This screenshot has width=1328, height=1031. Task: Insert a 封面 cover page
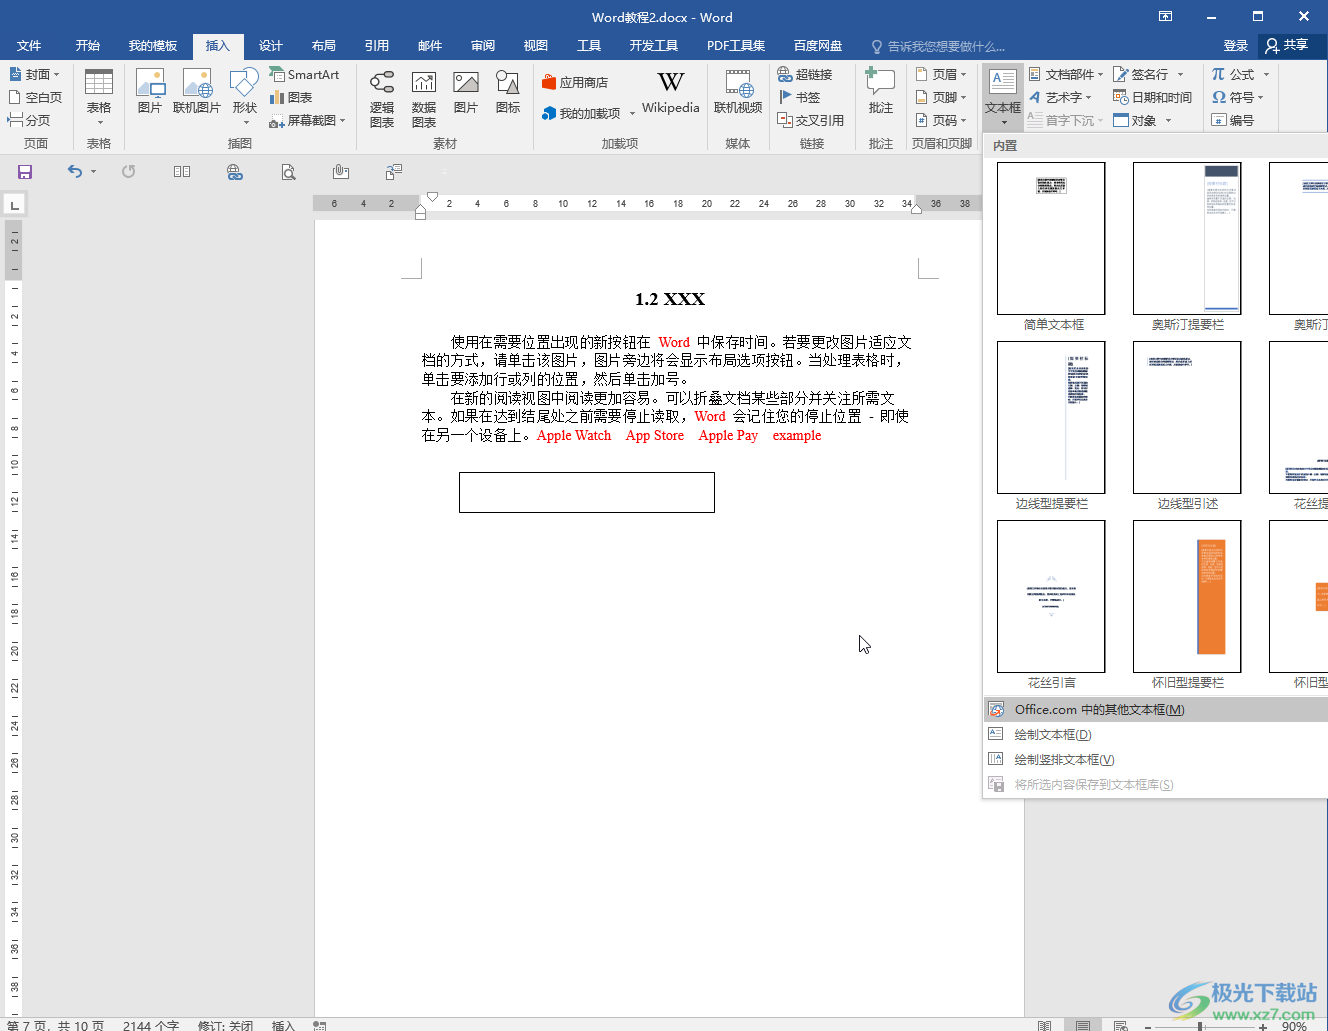pyautogui.click(x=34, y=75)
